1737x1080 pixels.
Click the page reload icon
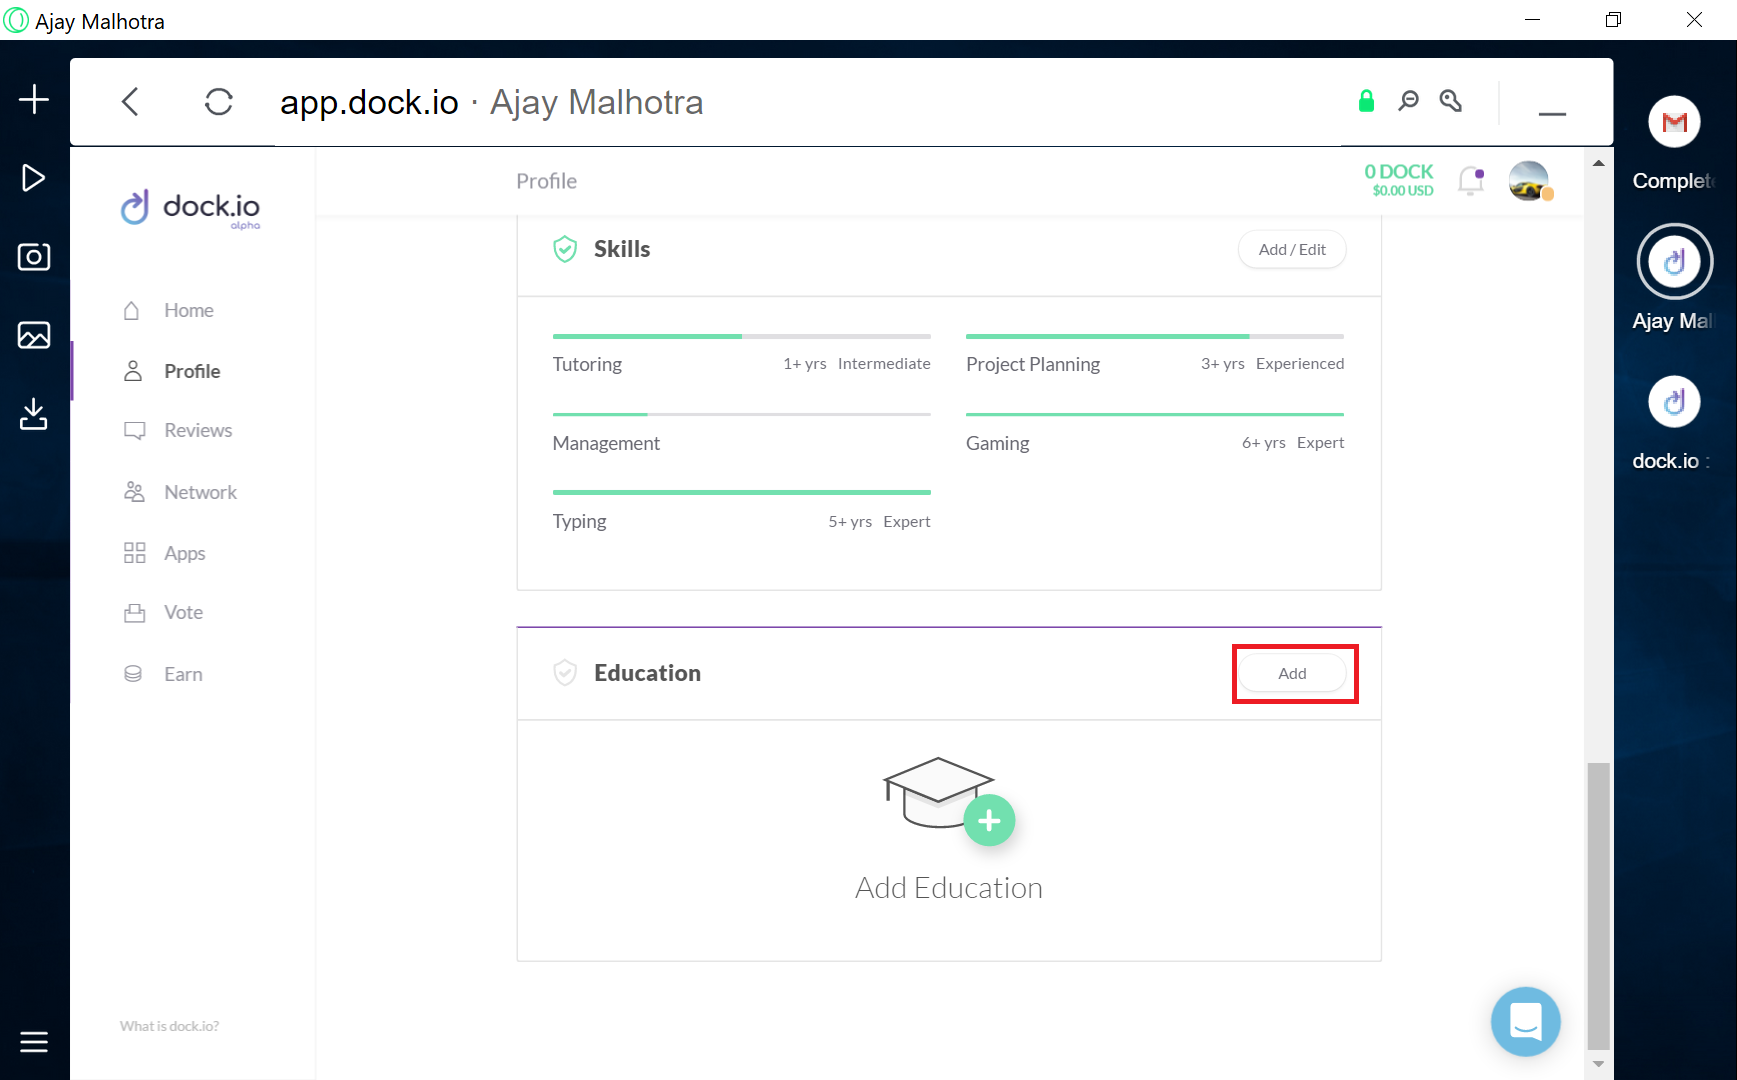(219, 102)
